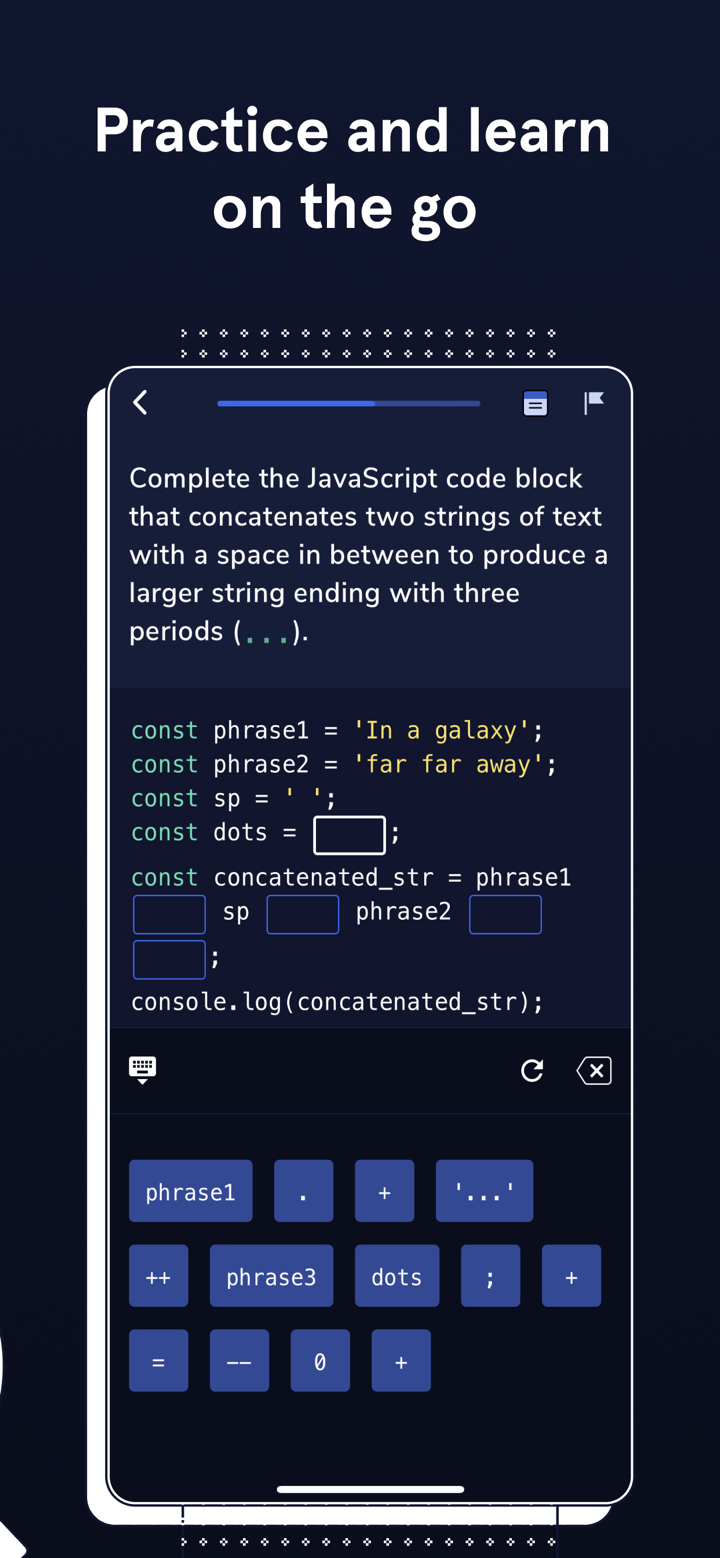
Task: Select the increment ++ operator token
Action: (x=158, y=1276)
